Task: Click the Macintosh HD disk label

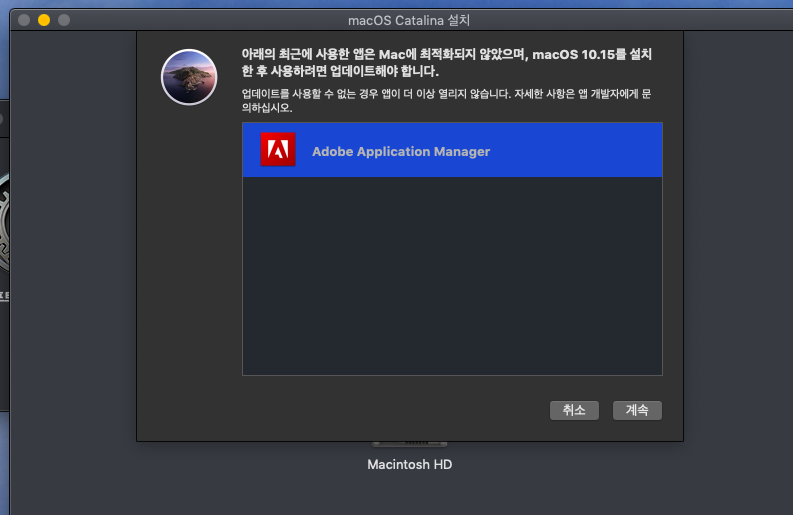Action: pos(410,464)
